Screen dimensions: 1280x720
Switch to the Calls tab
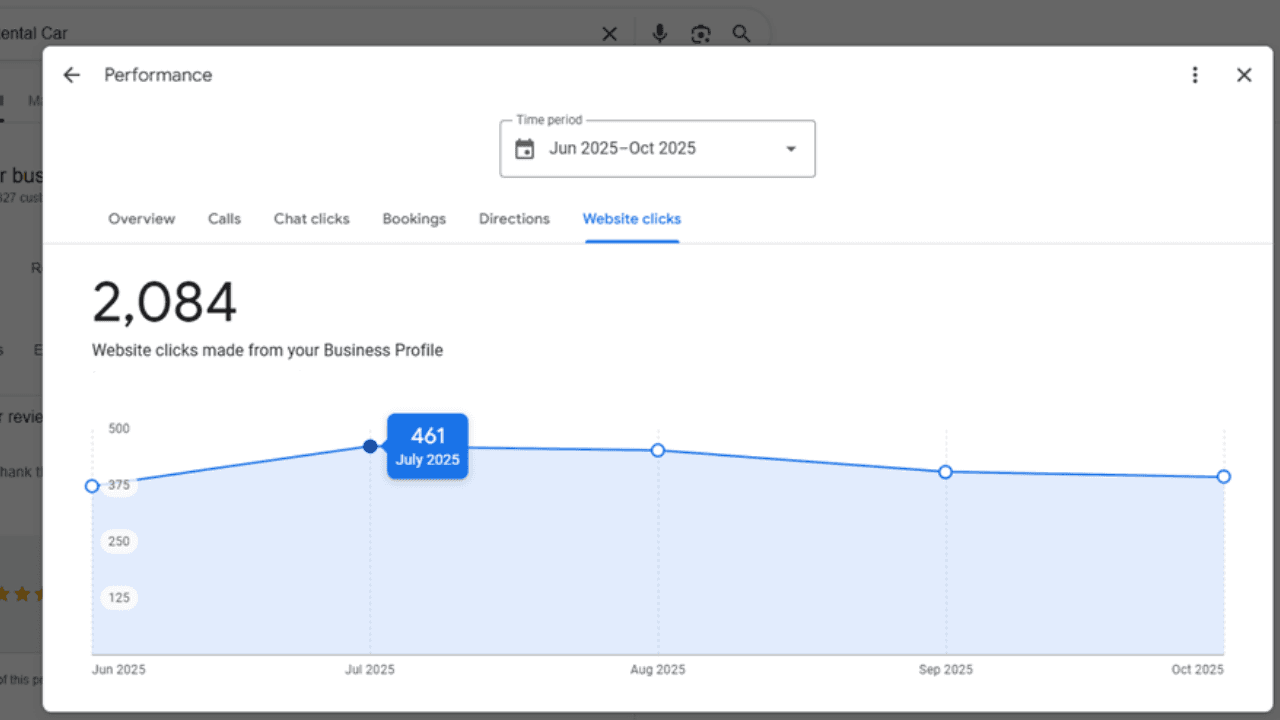point(224,218)
